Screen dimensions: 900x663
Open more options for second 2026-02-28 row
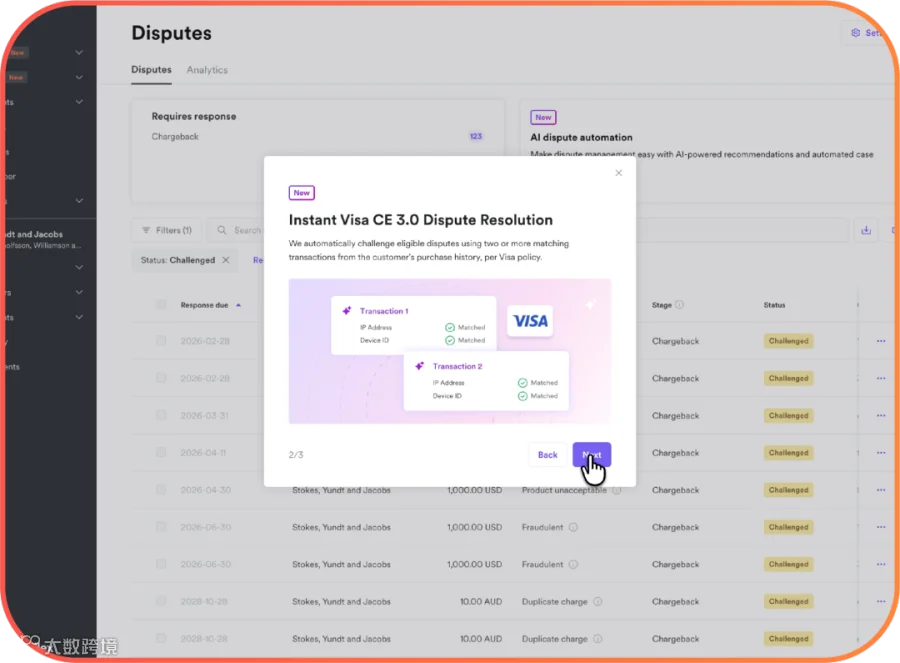(881, 378)
